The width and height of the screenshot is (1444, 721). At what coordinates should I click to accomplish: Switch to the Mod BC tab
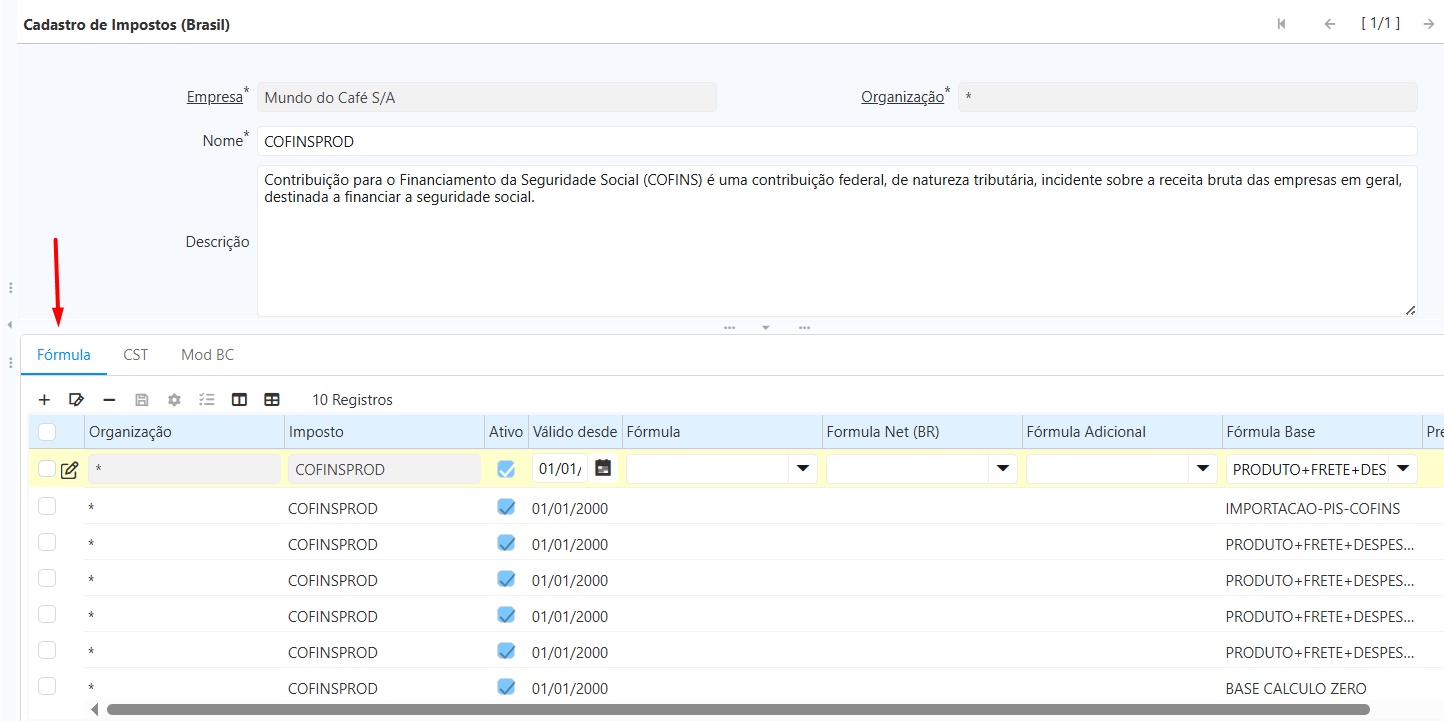pos(207,355)
